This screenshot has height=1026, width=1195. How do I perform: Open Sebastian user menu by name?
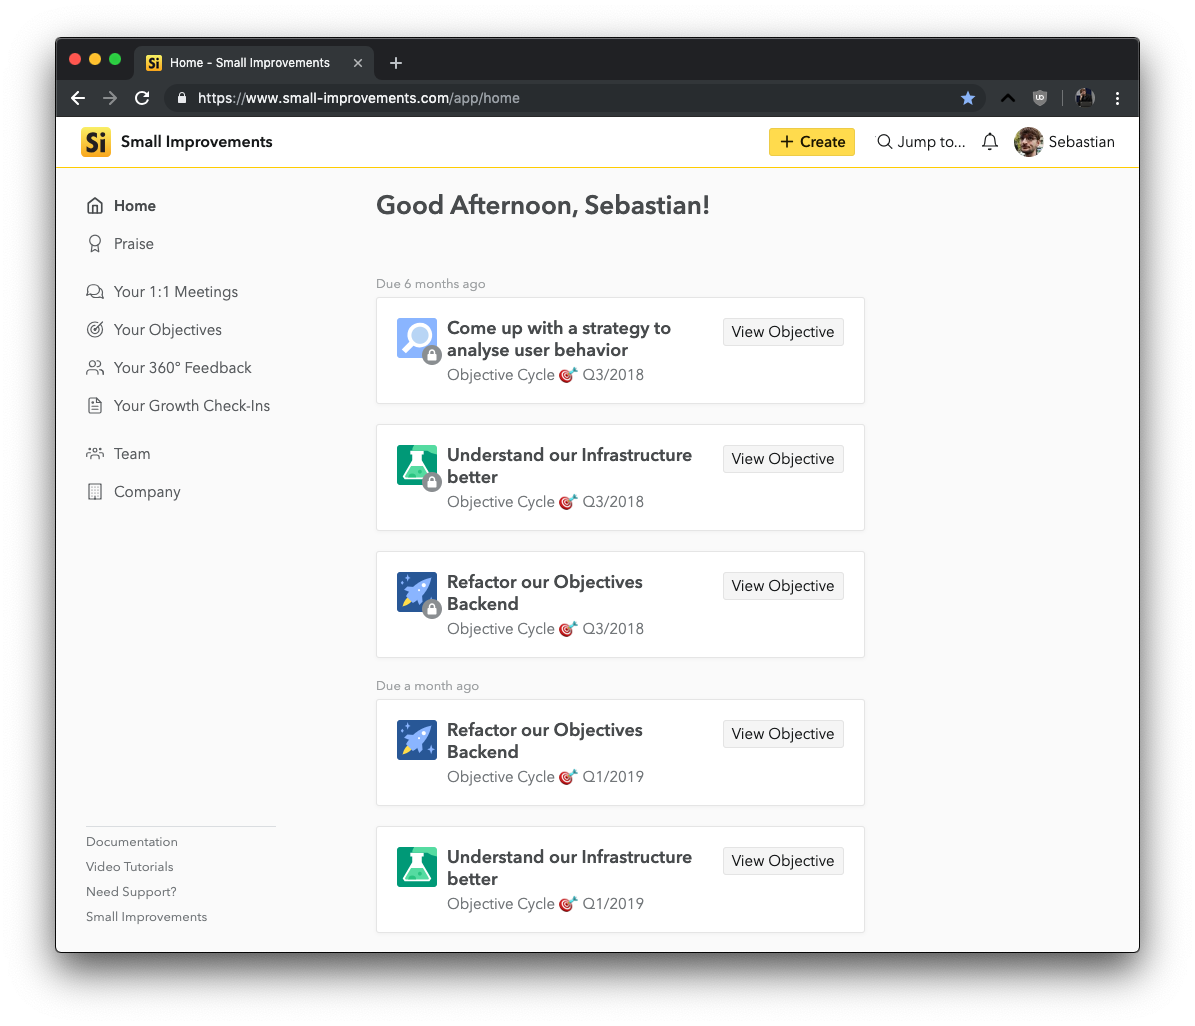click(1081, 142)
